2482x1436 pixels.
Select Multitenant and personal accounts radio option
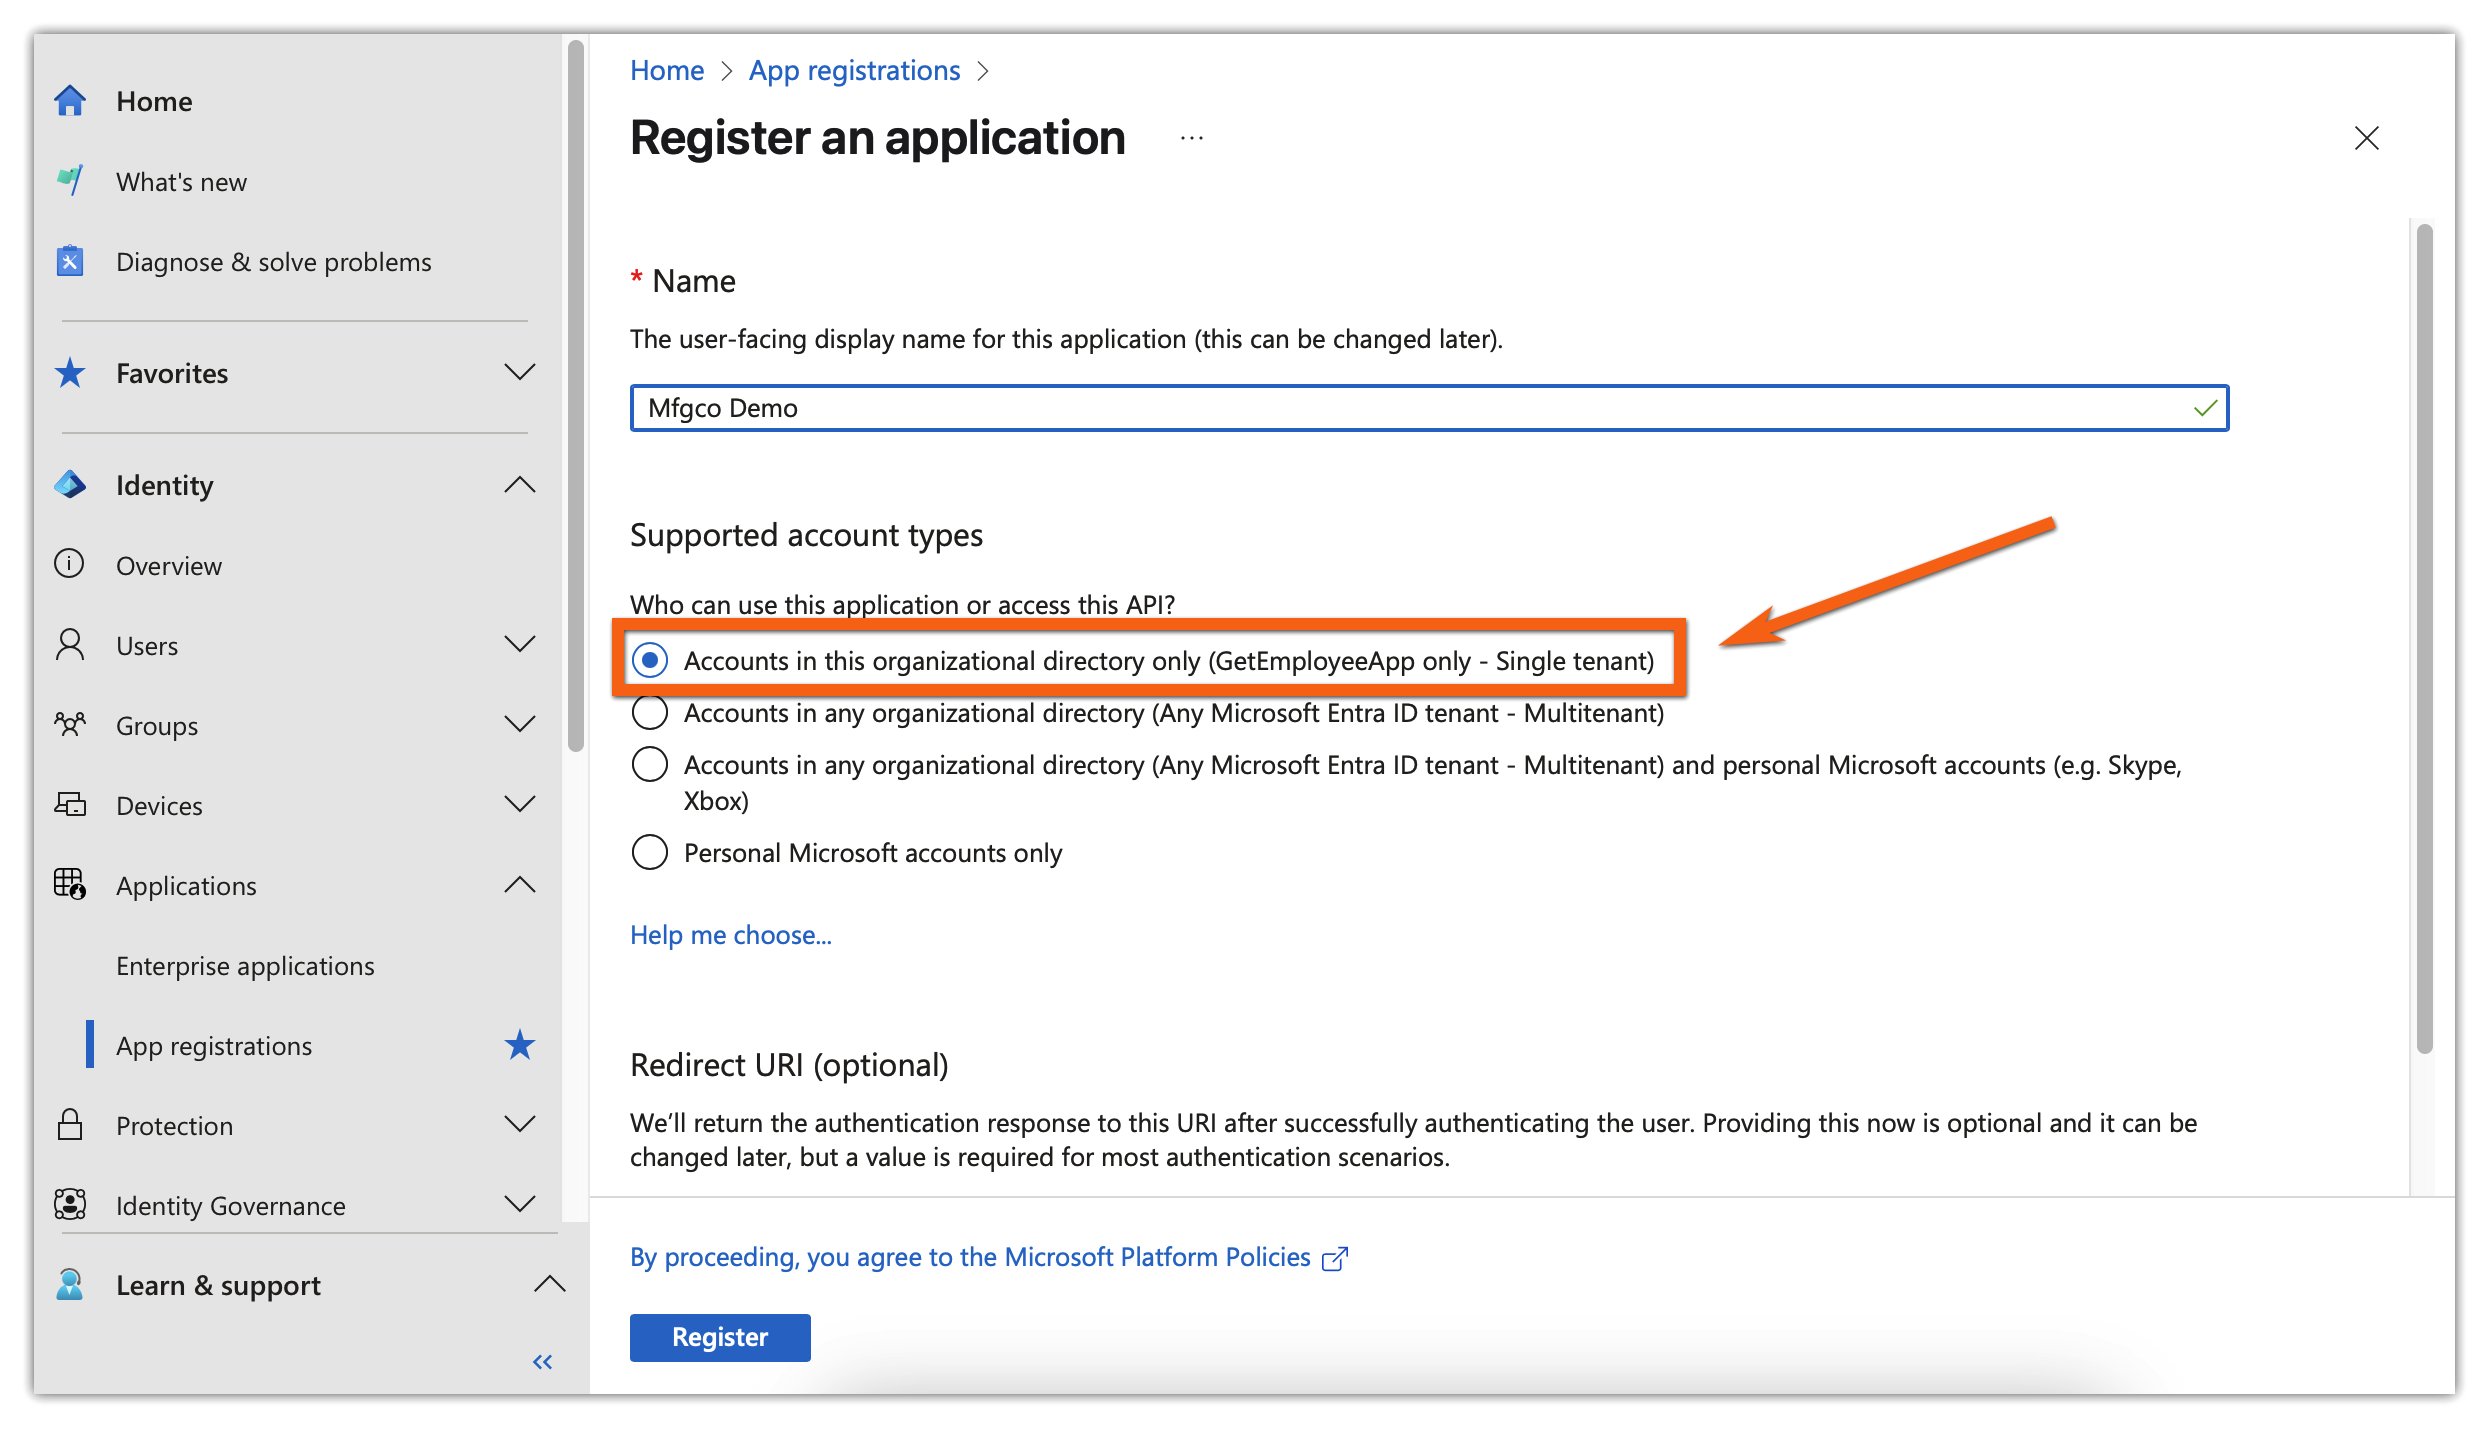650,765
